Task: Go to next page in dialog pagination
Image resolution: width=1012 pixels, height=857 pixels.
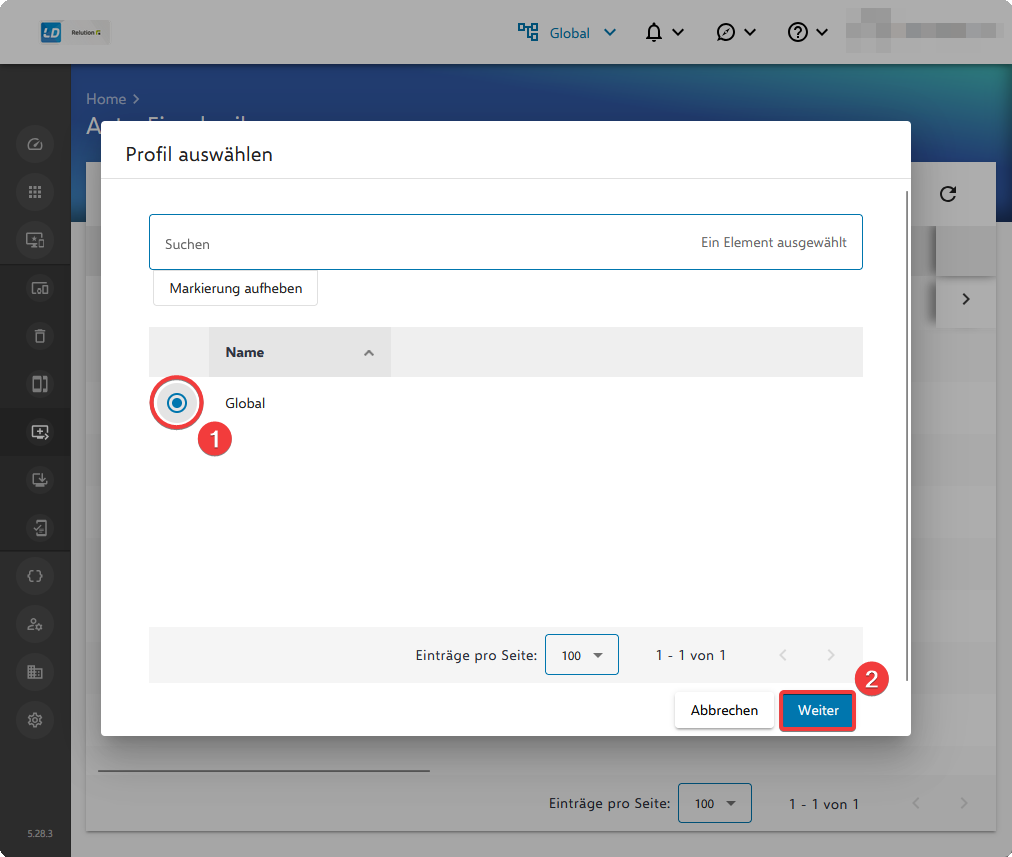Action: click(x=831, y=655)
